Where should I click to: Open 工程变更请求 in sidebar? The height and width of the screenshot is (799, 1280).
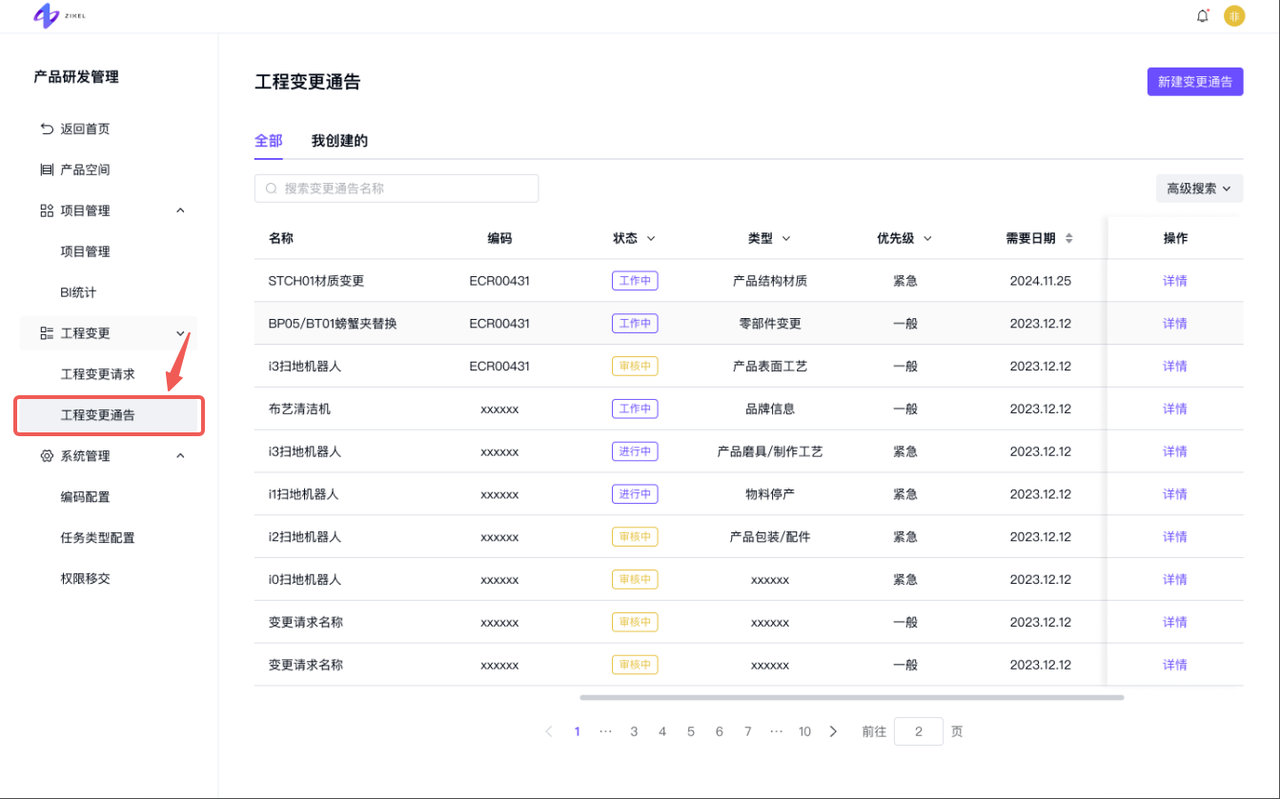[x=98, y=374]
